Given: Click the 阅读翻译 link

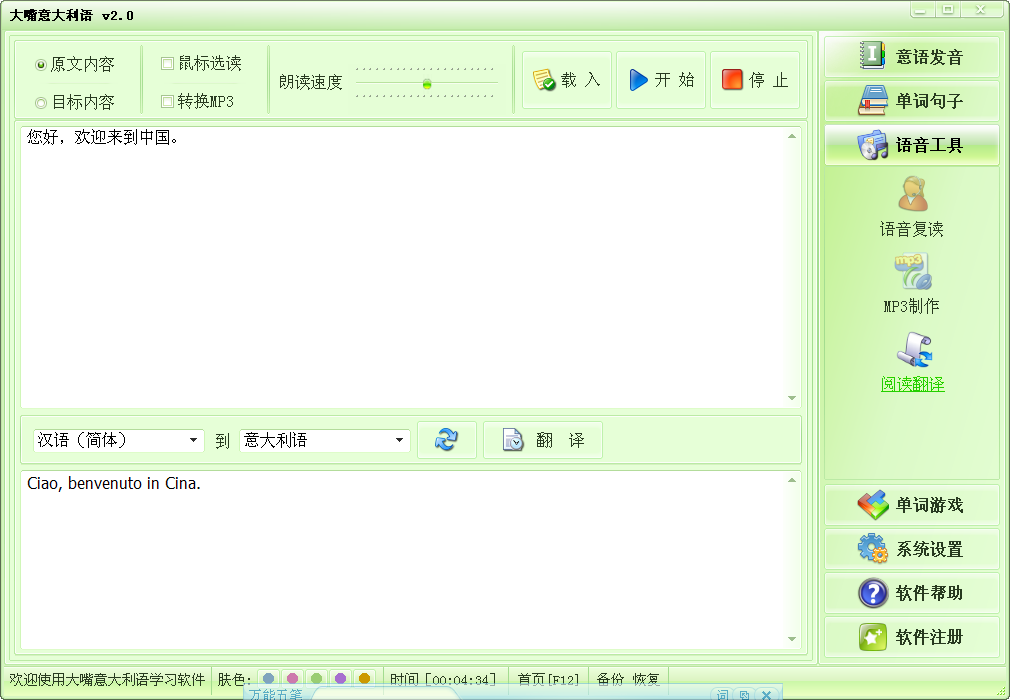Looking at the screenshot, I should (x=912, y=384).
